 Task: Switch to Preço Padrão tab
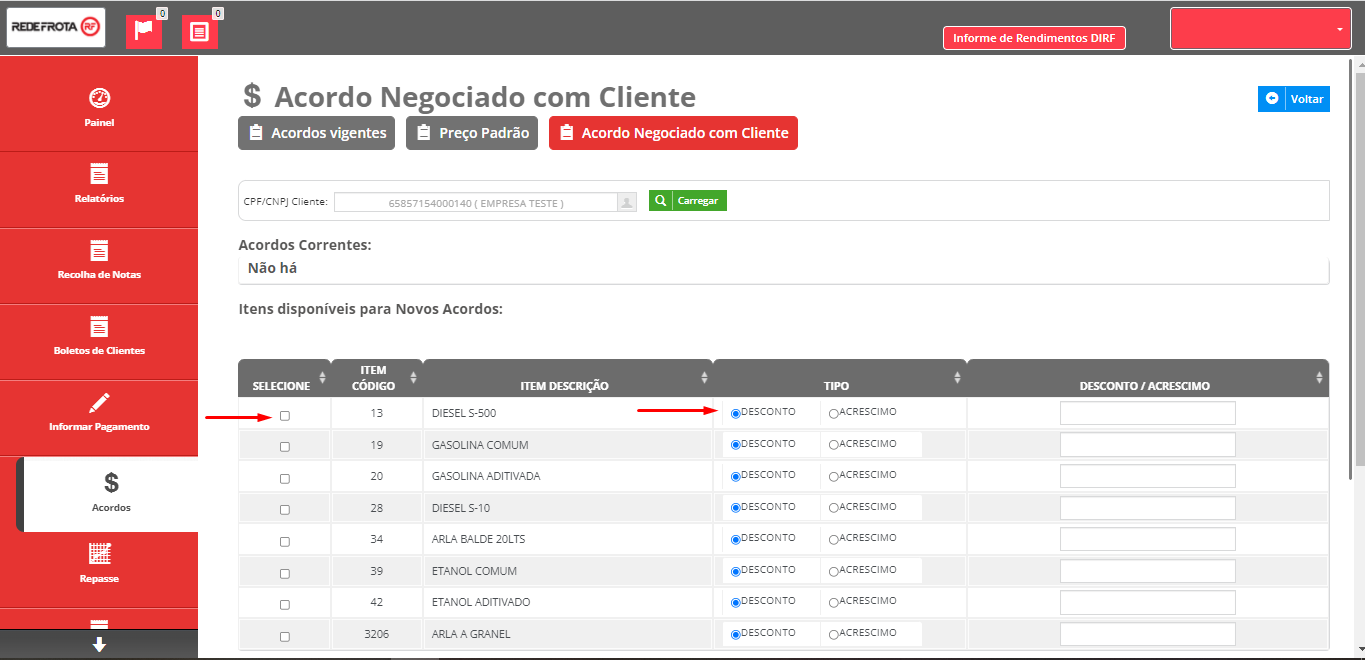(472, 133)
